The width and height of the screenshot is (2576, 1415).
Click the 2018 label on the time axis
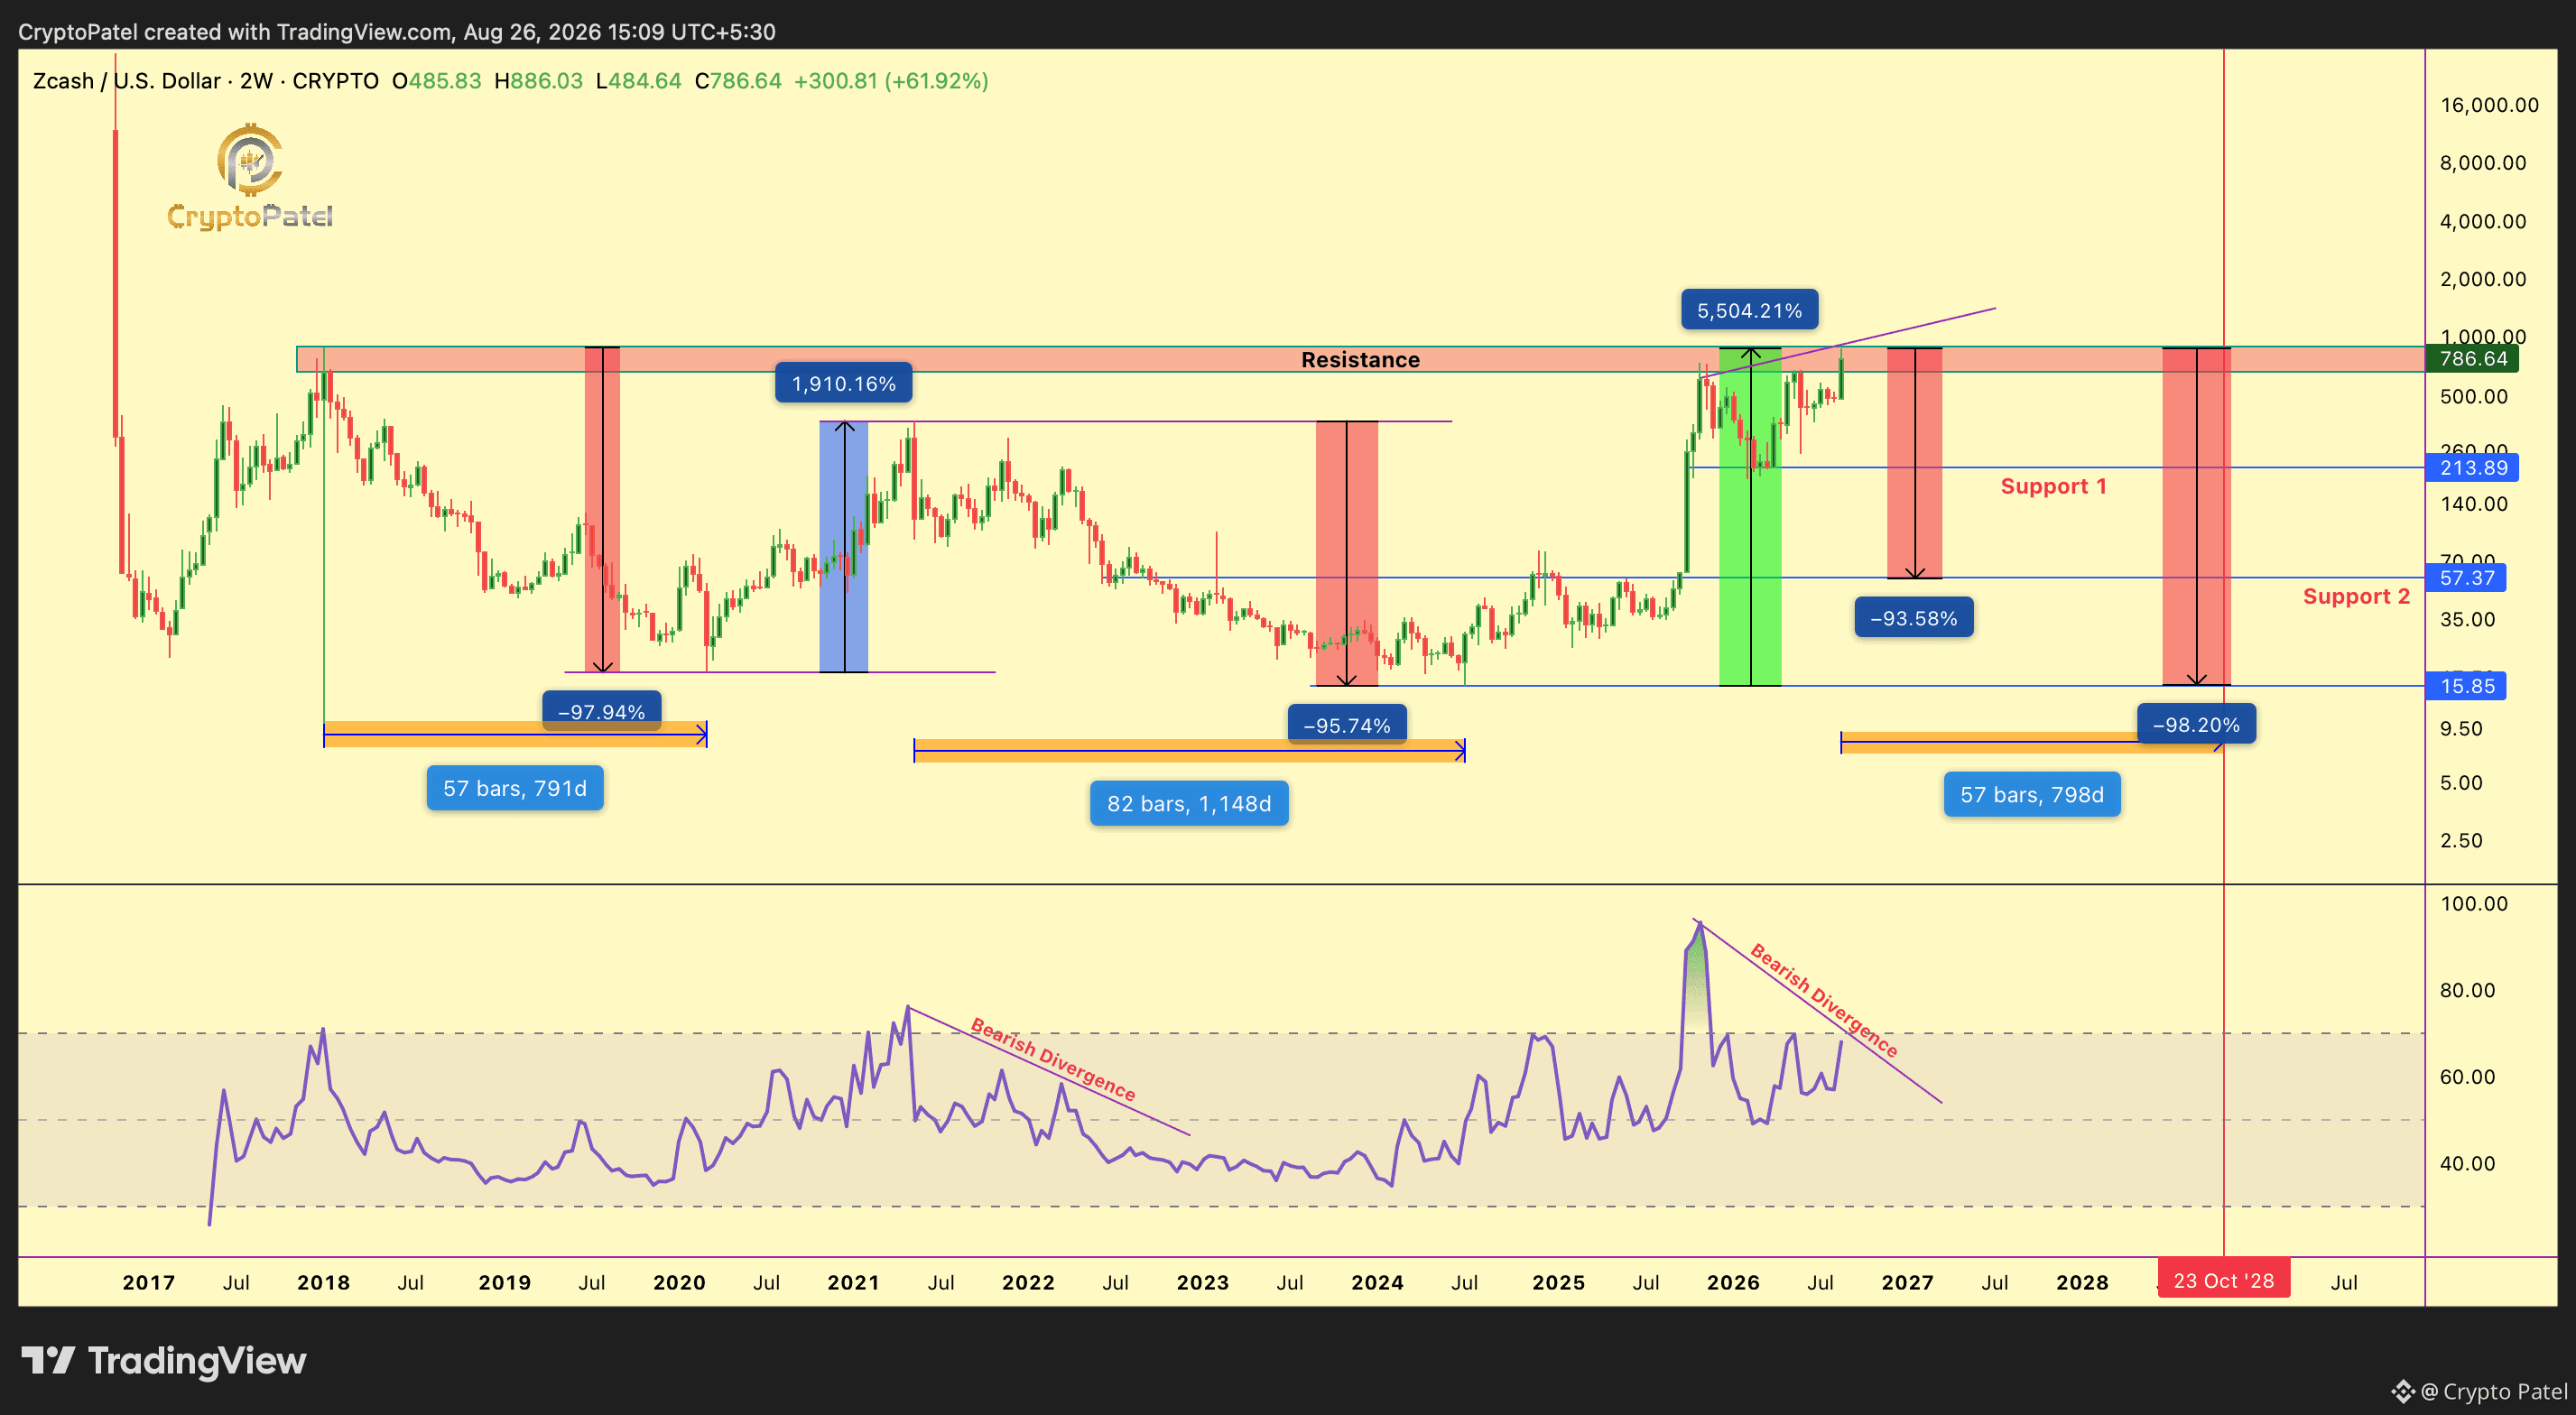(324, 1282)
